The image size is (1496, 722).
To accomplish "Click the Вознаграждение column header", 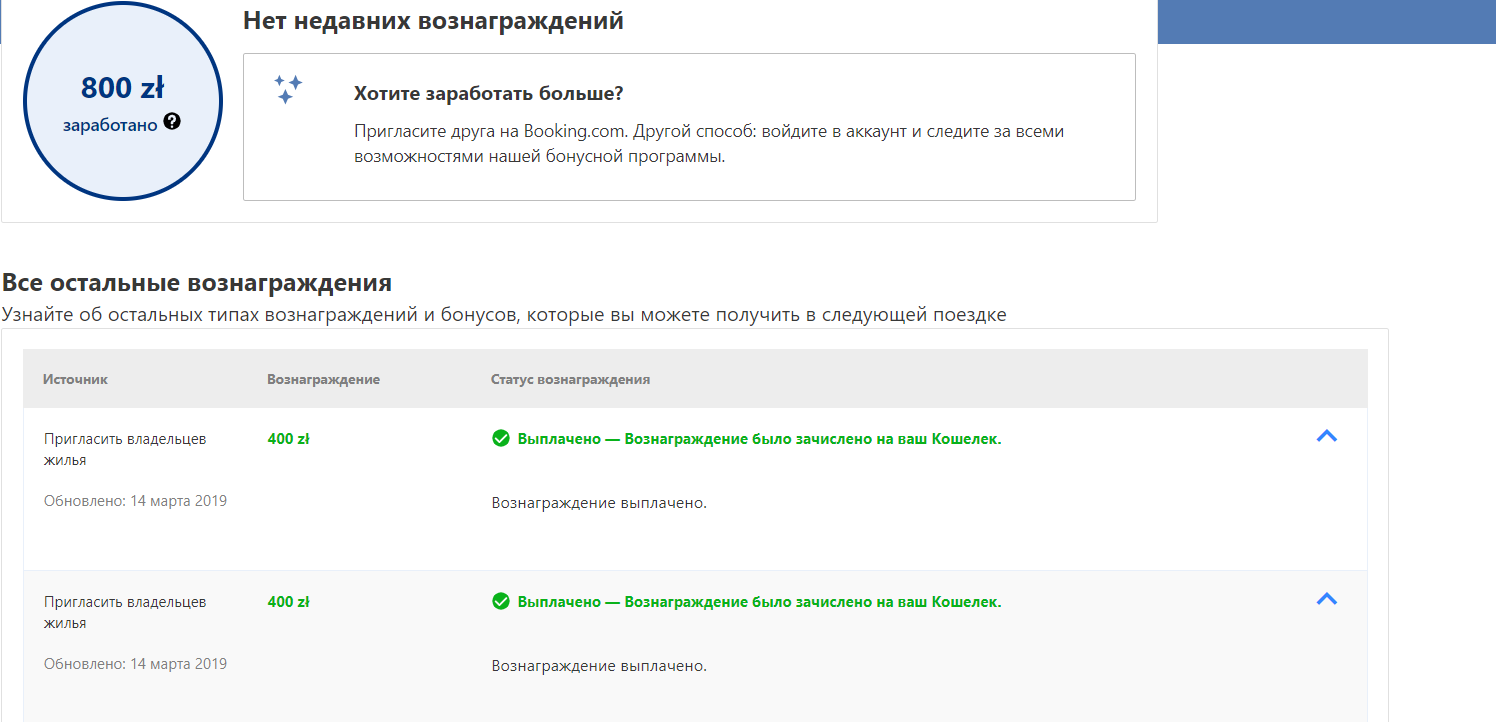I will [323, 379].
